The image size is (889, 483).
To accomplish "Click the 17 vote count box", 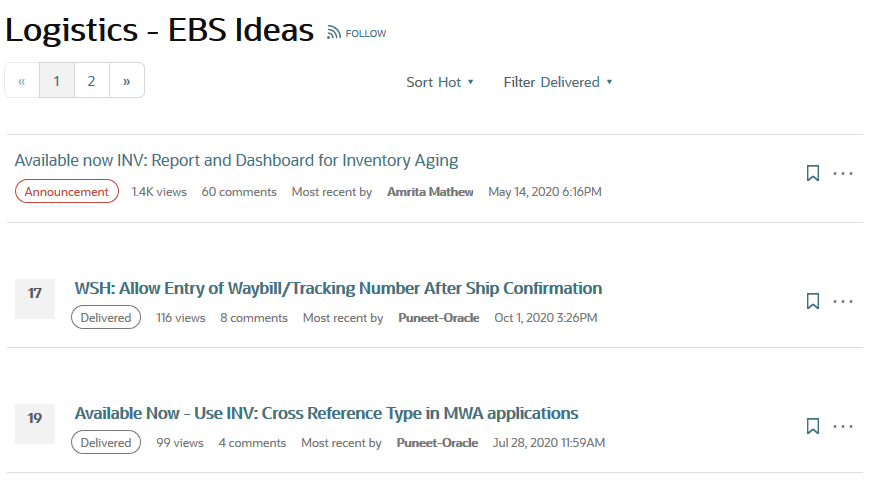I will [35, 294].
